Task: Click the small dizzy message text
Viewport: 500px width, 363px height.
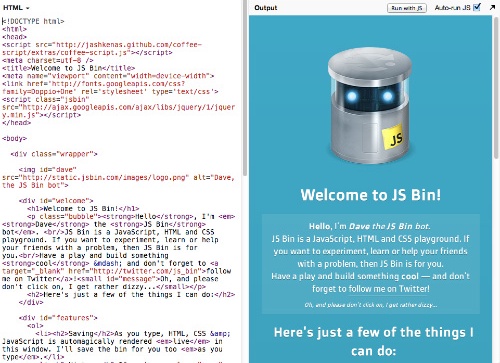Action: pos(371,305)
